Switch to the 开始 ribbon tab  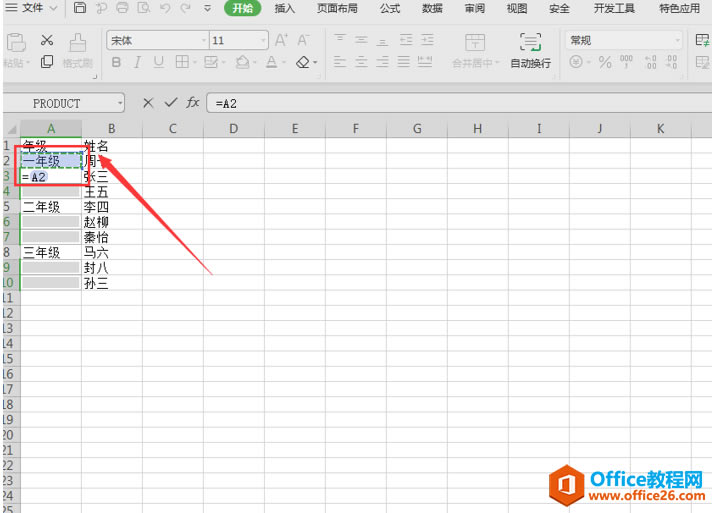click(x=243, y=8)
